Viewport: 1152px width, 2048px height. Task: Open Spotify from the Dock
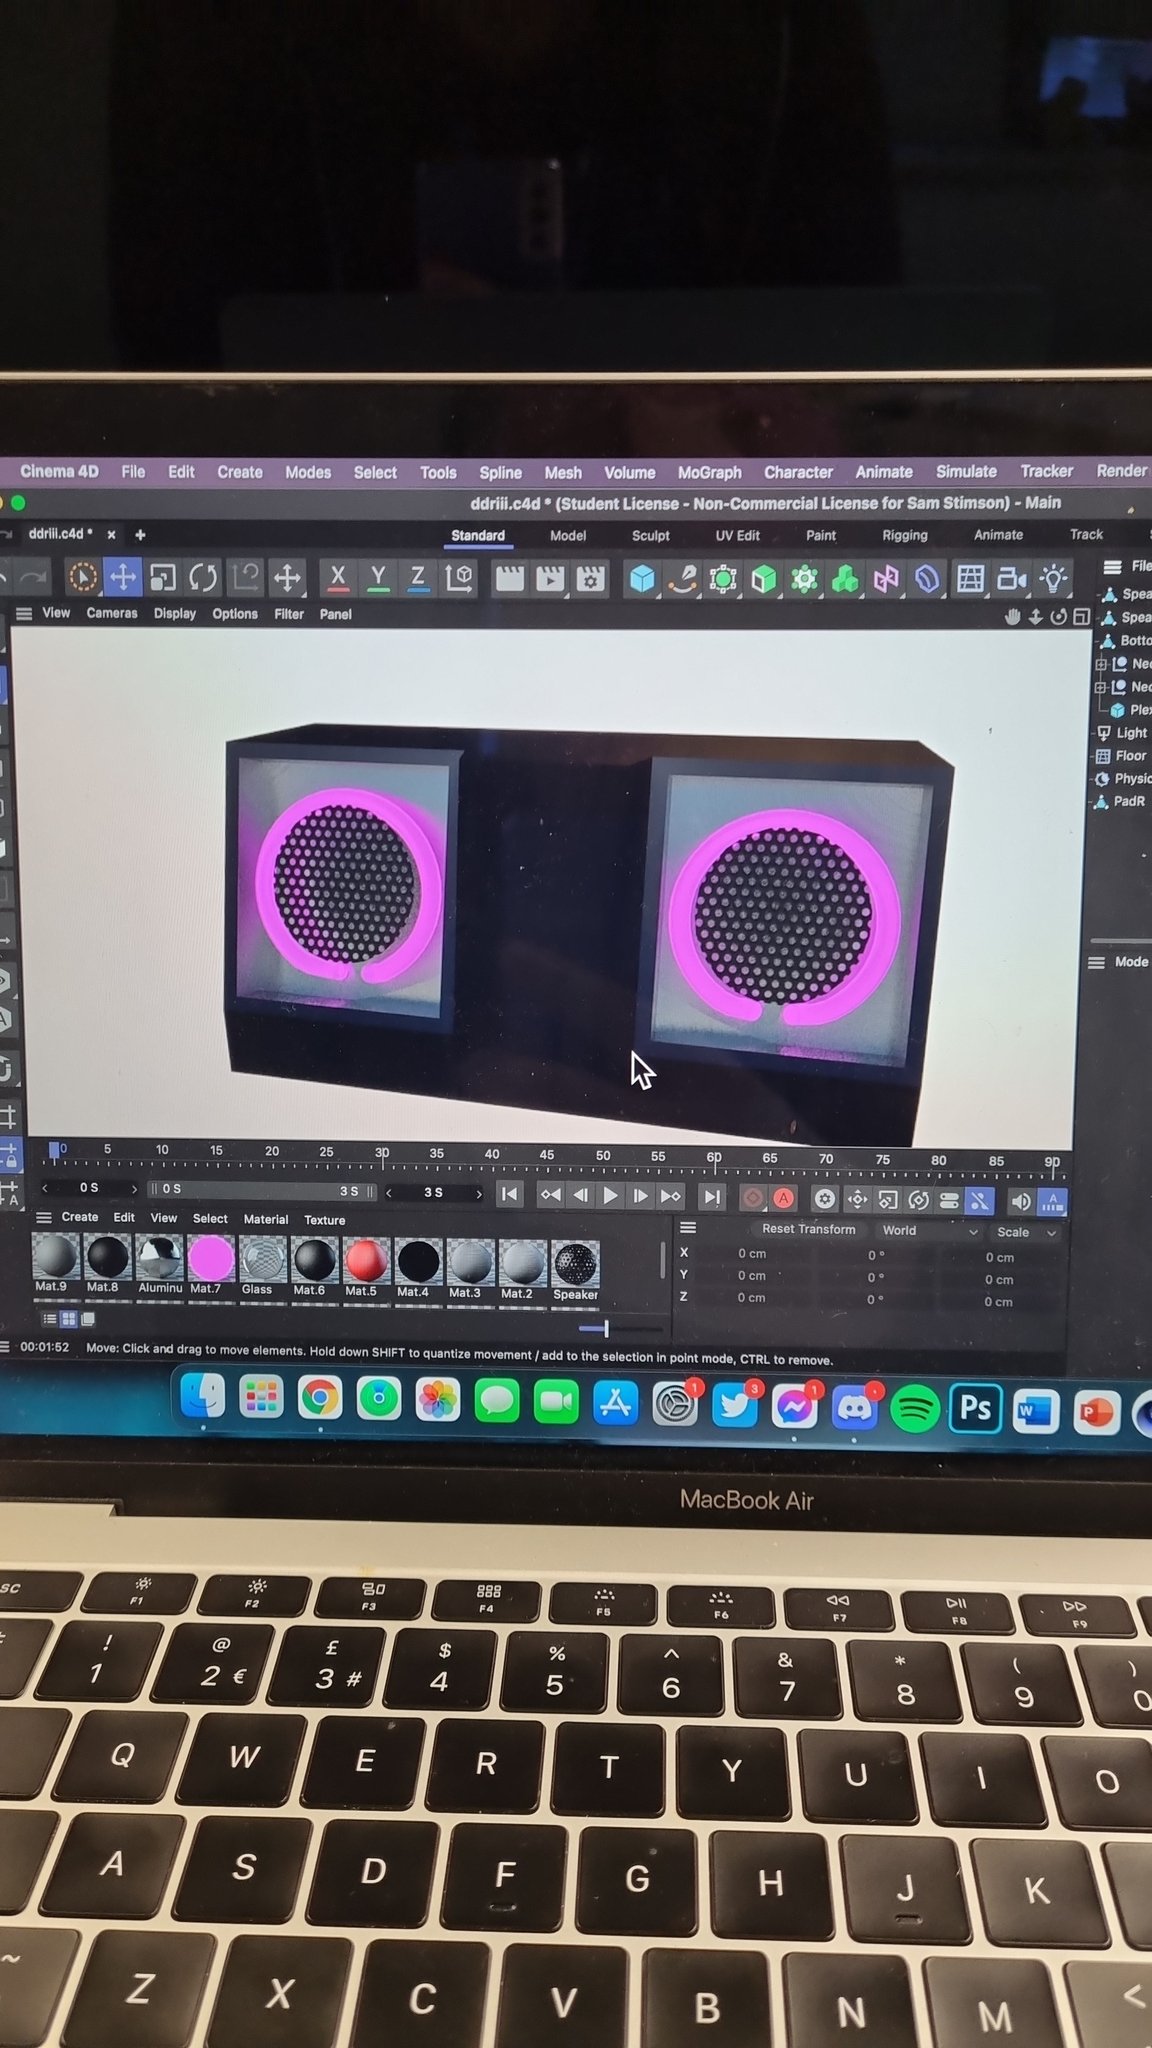914,1408
